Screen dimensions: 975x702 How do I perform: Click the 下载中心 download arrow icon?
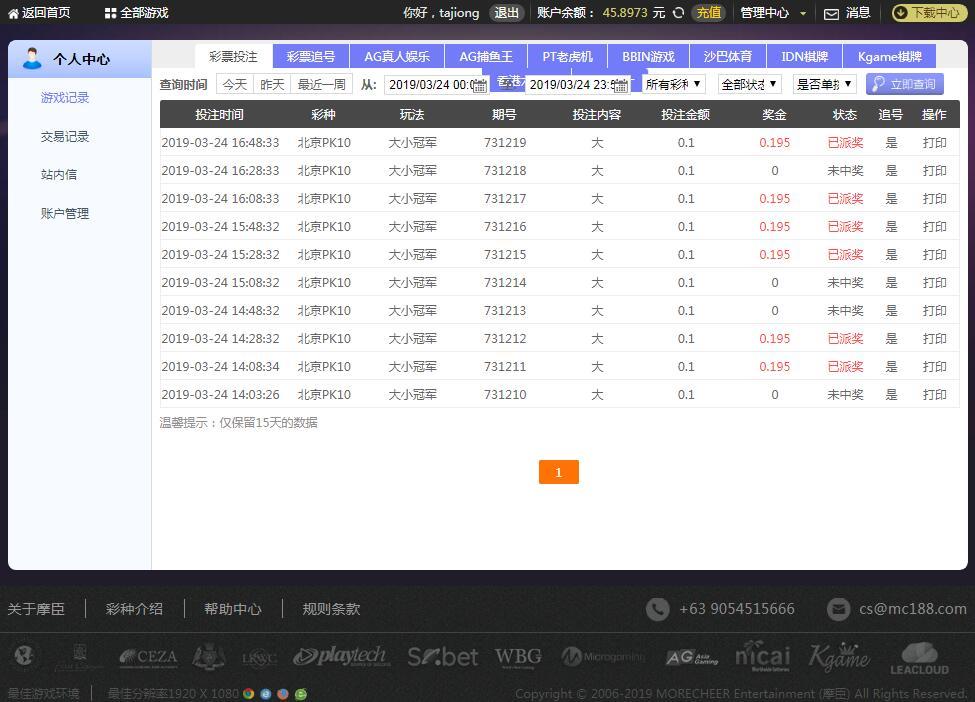pos(900,13)
